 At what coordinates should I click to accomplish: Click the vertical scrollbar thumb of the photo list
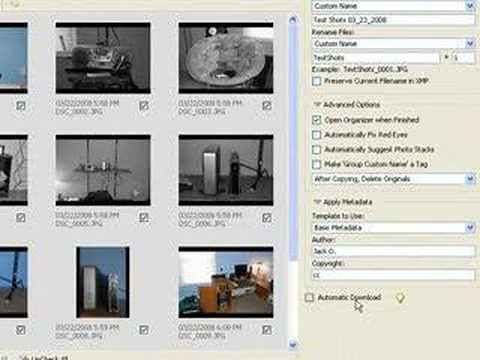tap(293, 143)
